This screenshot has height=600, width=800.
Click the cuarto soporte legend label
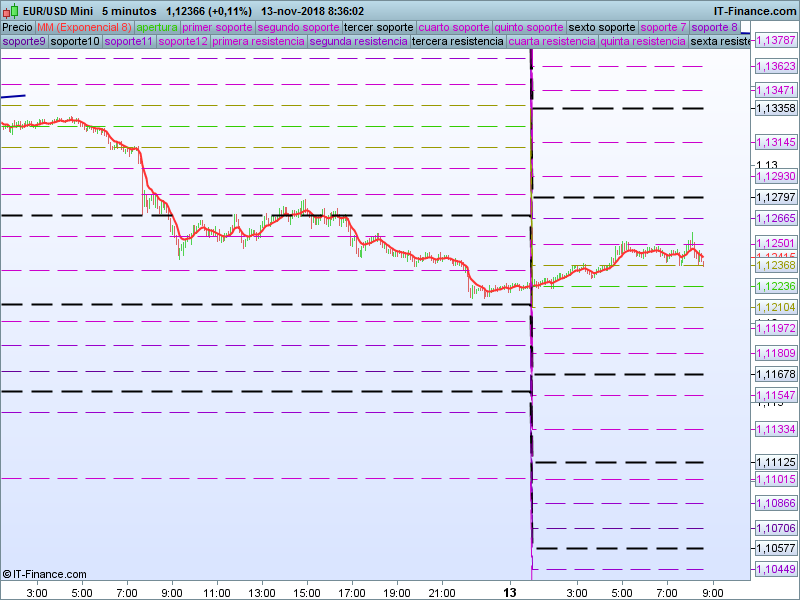coord(454,27)
